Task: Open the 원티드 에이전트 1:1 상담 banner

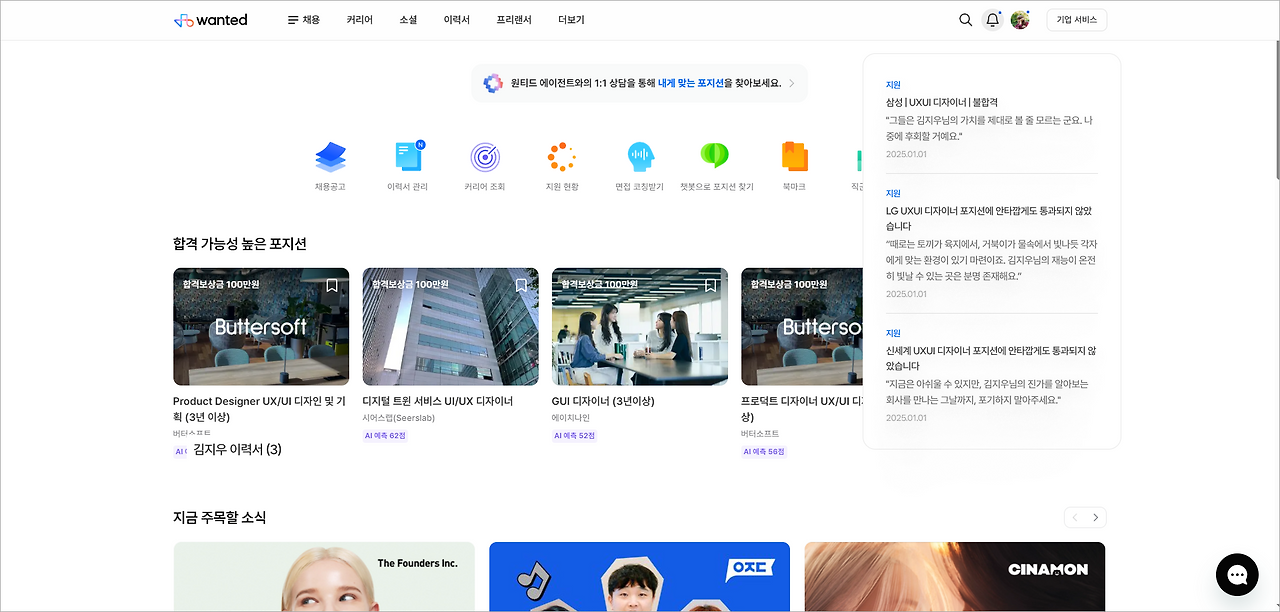Action: (639, 83)
